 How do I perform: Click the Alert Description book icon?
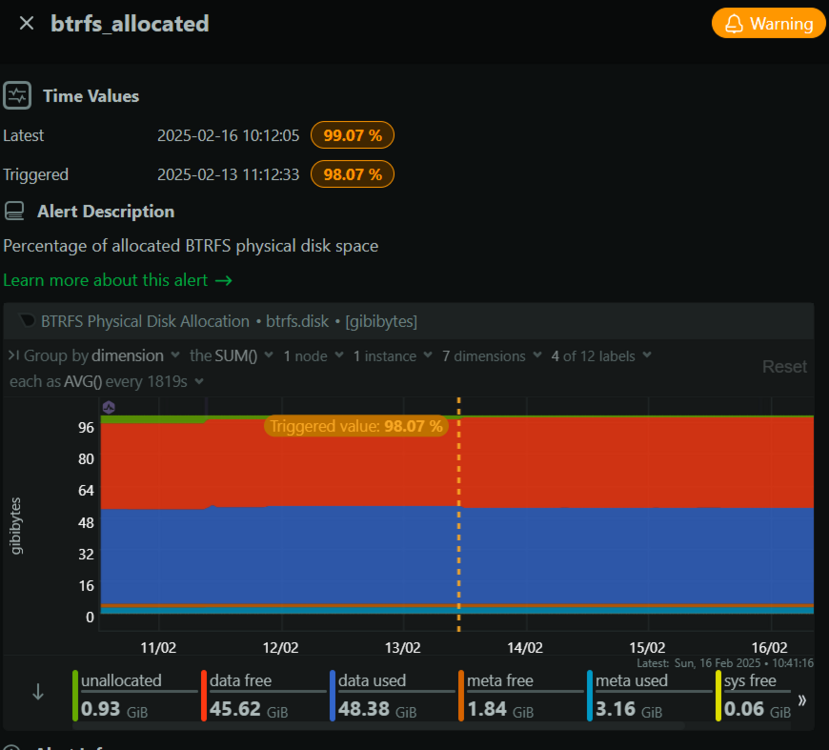(14, 211)
